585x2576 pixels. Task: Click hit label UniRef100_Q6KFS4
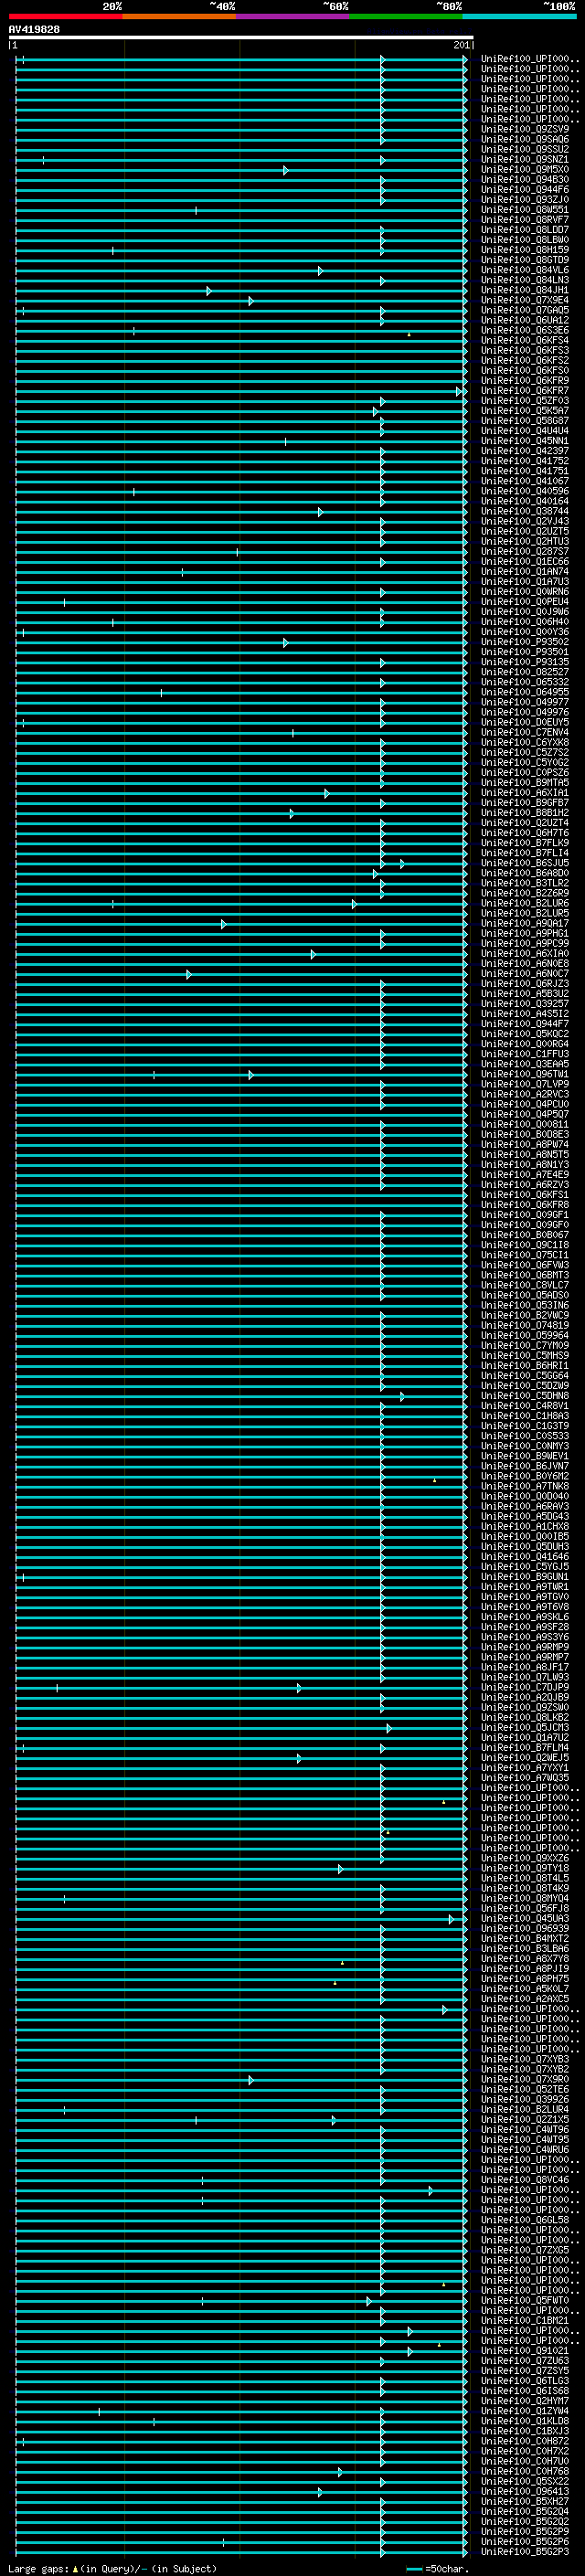525,340
